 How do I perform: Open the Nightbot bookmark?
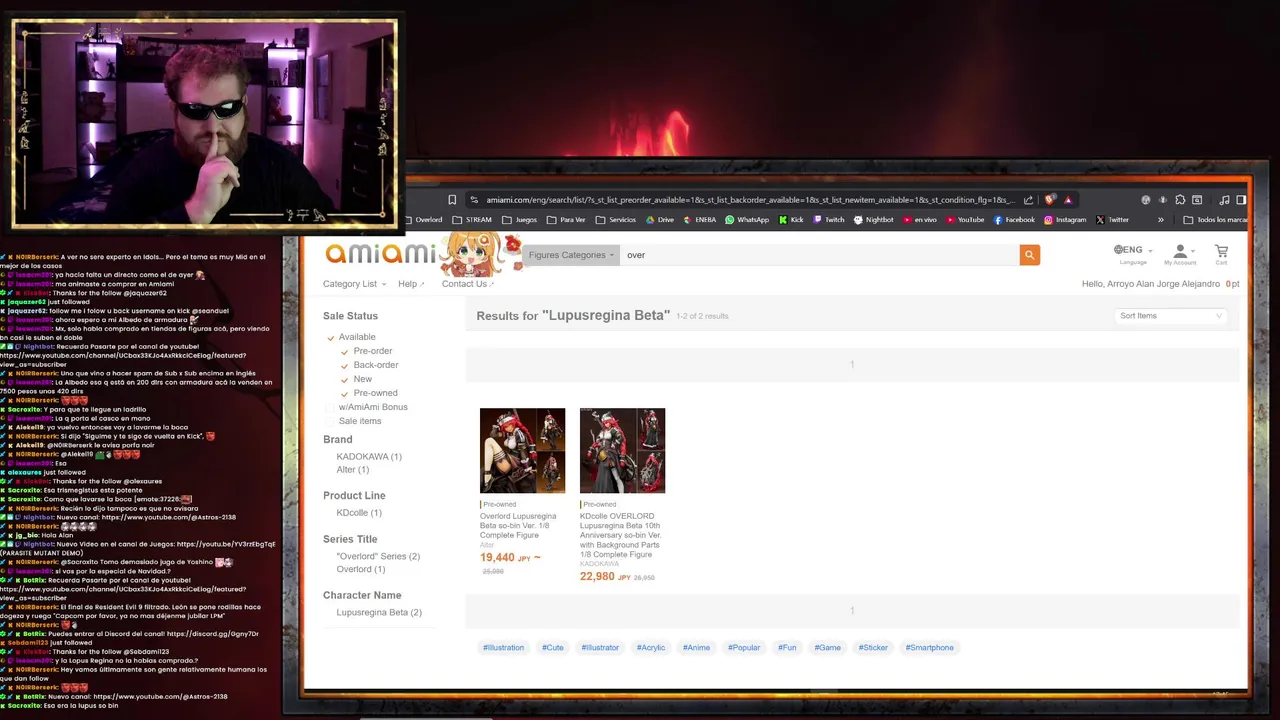874,220
